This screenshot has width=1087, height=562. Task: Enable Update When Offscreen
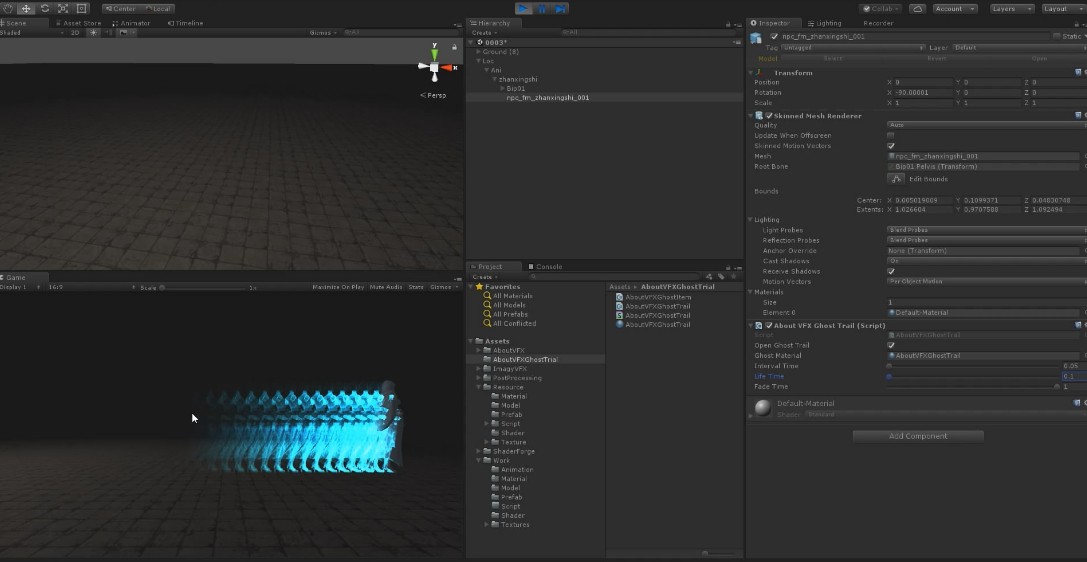click(x=891, y=136)
